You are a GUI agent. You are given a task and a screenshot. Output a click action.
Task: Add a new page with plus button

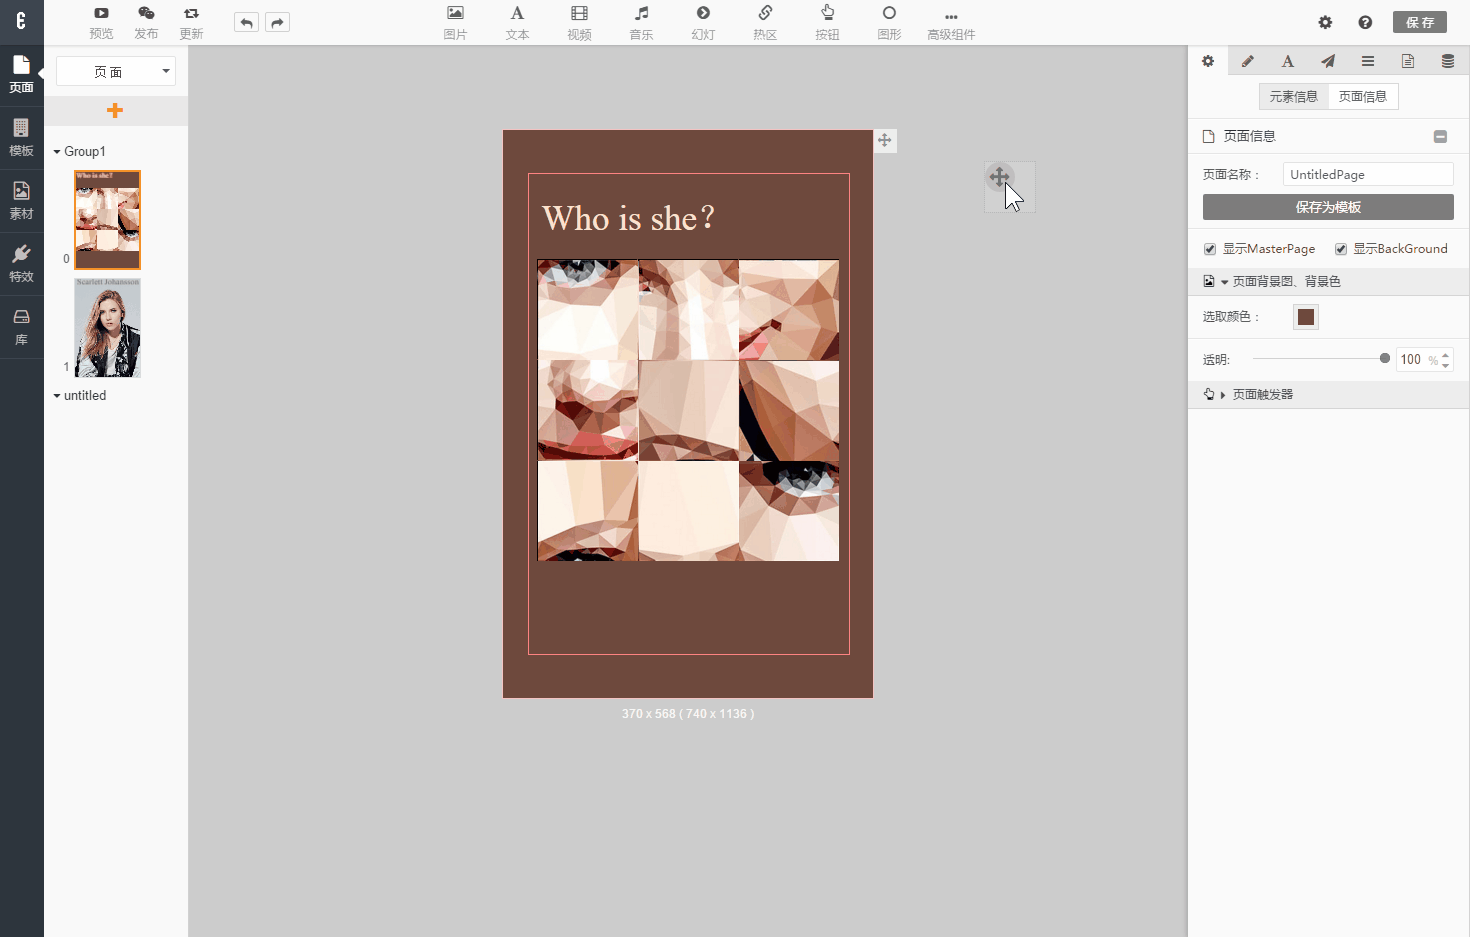[x=115, y=111]
